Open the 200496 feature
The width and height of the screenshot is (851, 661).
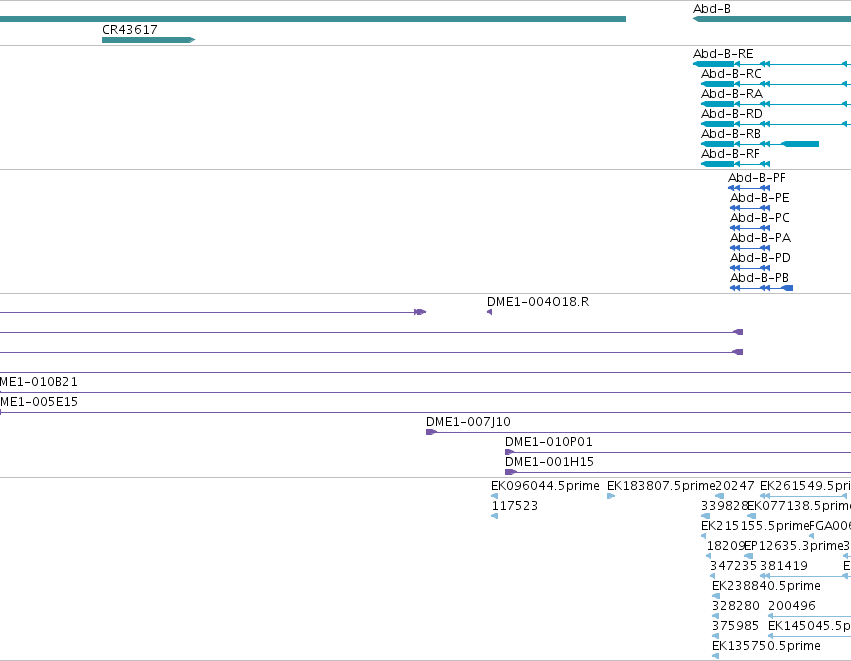pos(809,616)
